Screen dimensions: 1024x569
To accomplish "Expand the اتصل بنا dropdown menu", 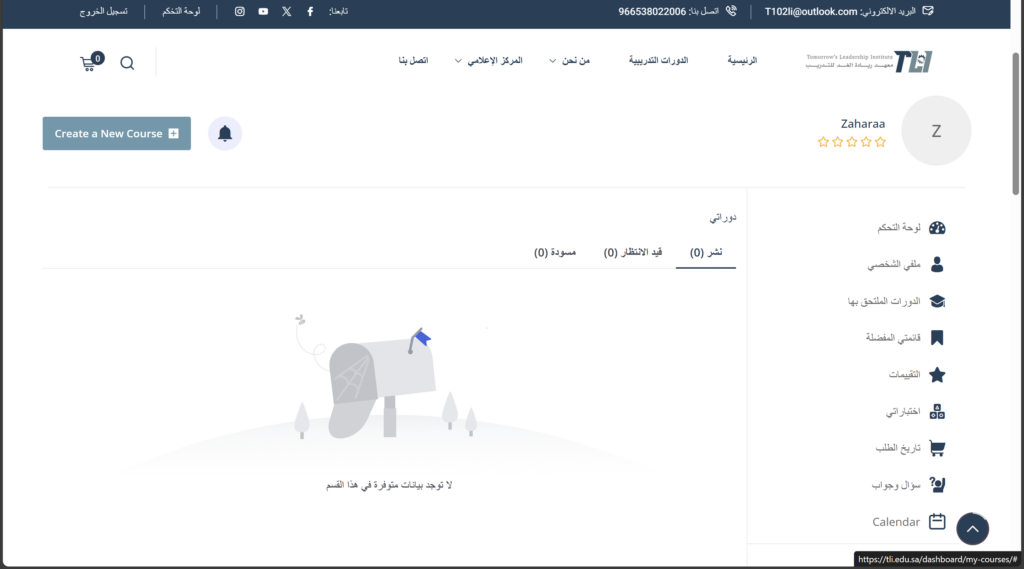I will click(x=413, y=61).
